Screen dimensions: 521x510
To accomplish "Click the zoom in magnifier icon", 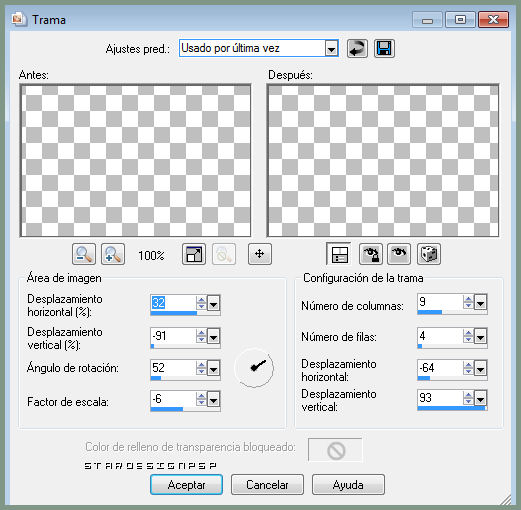I will (x=113, y=254).
